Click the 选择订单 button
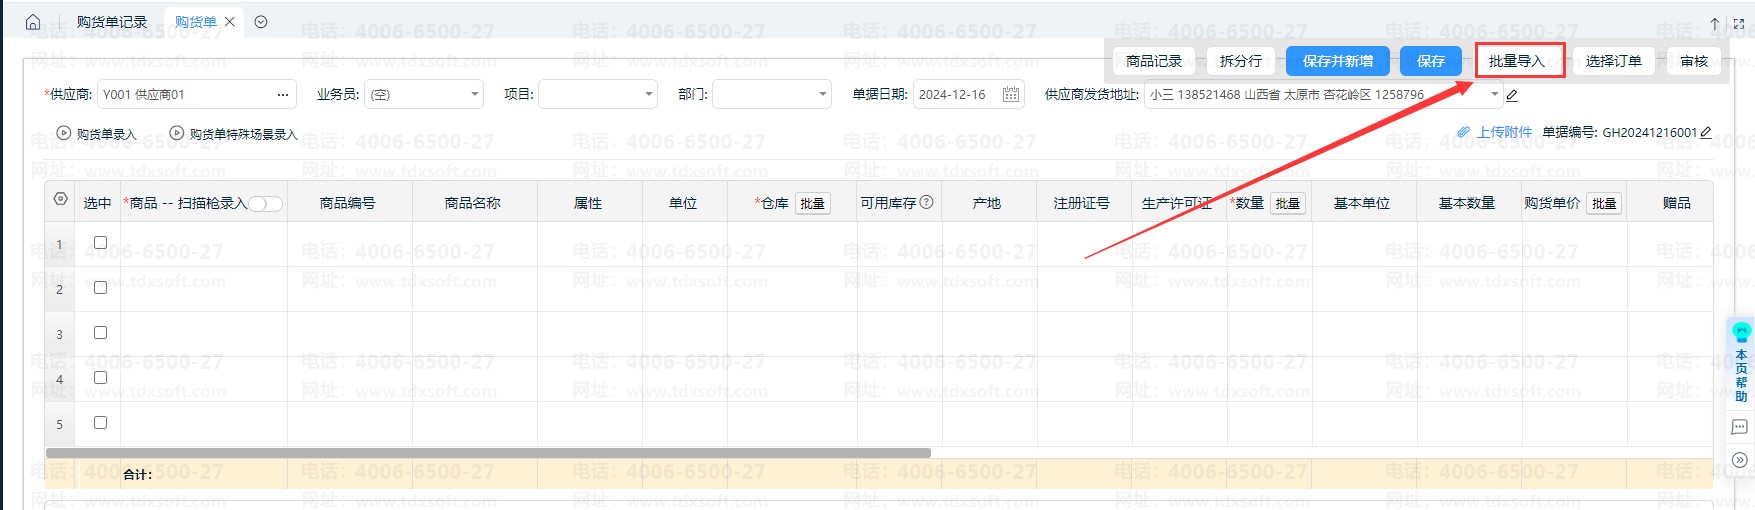The image size is (1755, 510). tap(1614, 61)
